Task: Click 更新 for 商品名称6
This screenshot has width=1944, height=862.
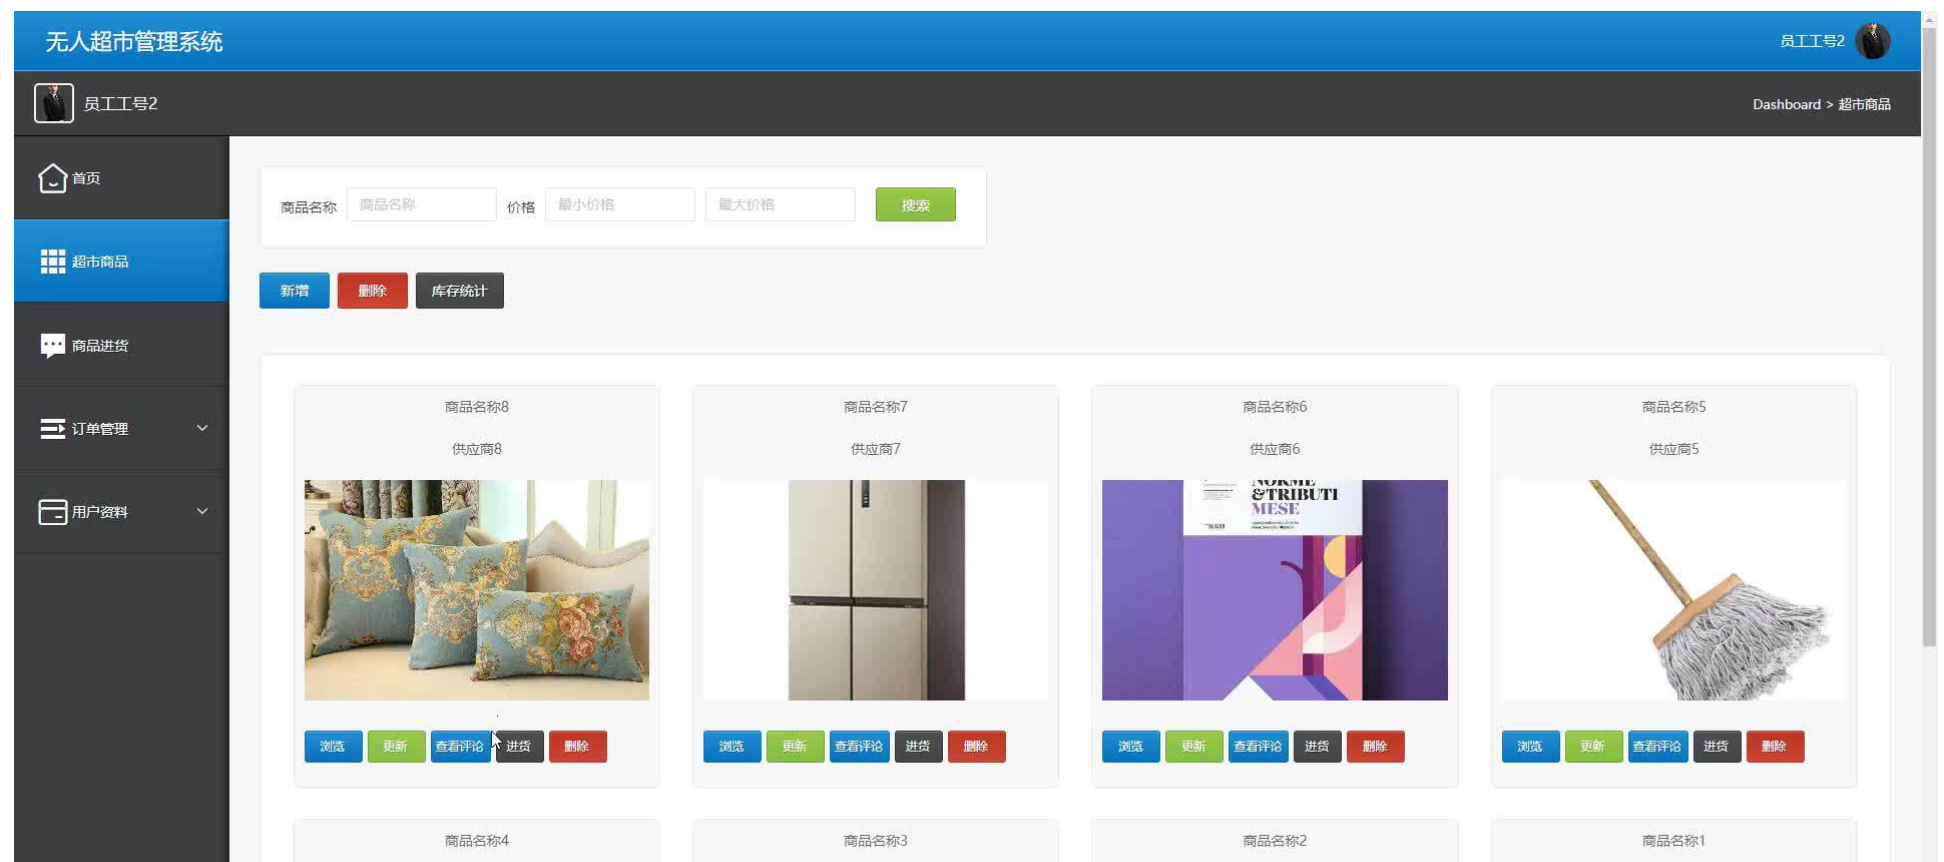Action: click(1194, 746)
